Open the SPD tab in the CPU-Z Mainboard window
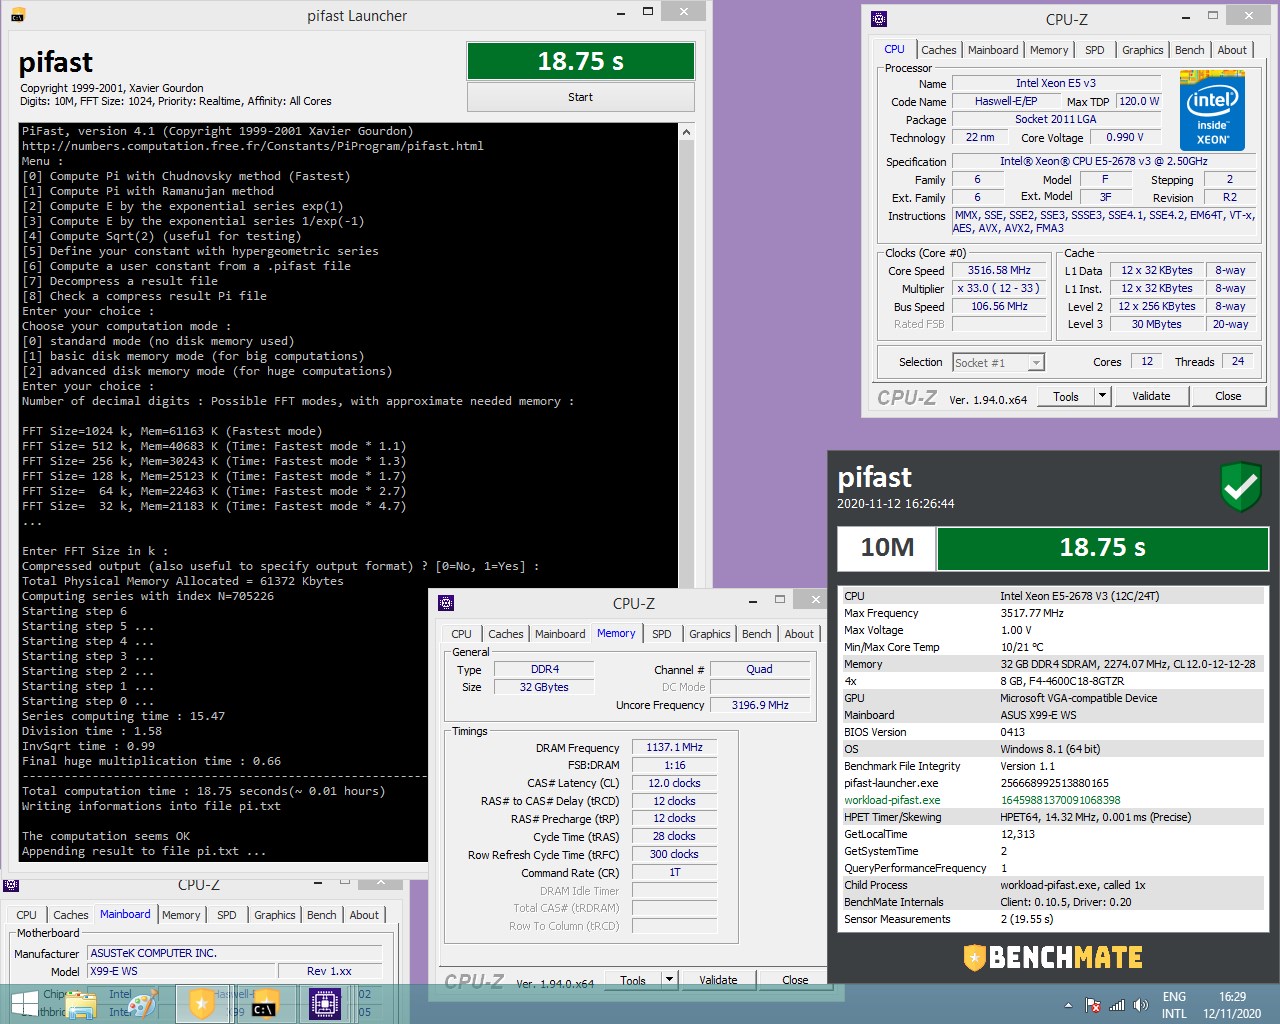 pyautogui.click(x=227, y=915)
